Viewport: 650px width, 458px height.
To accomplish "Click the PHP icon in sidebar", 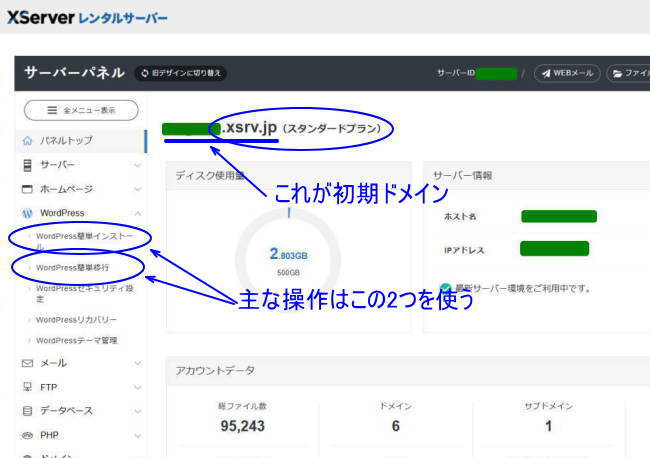I will click(x=28, y=435).
